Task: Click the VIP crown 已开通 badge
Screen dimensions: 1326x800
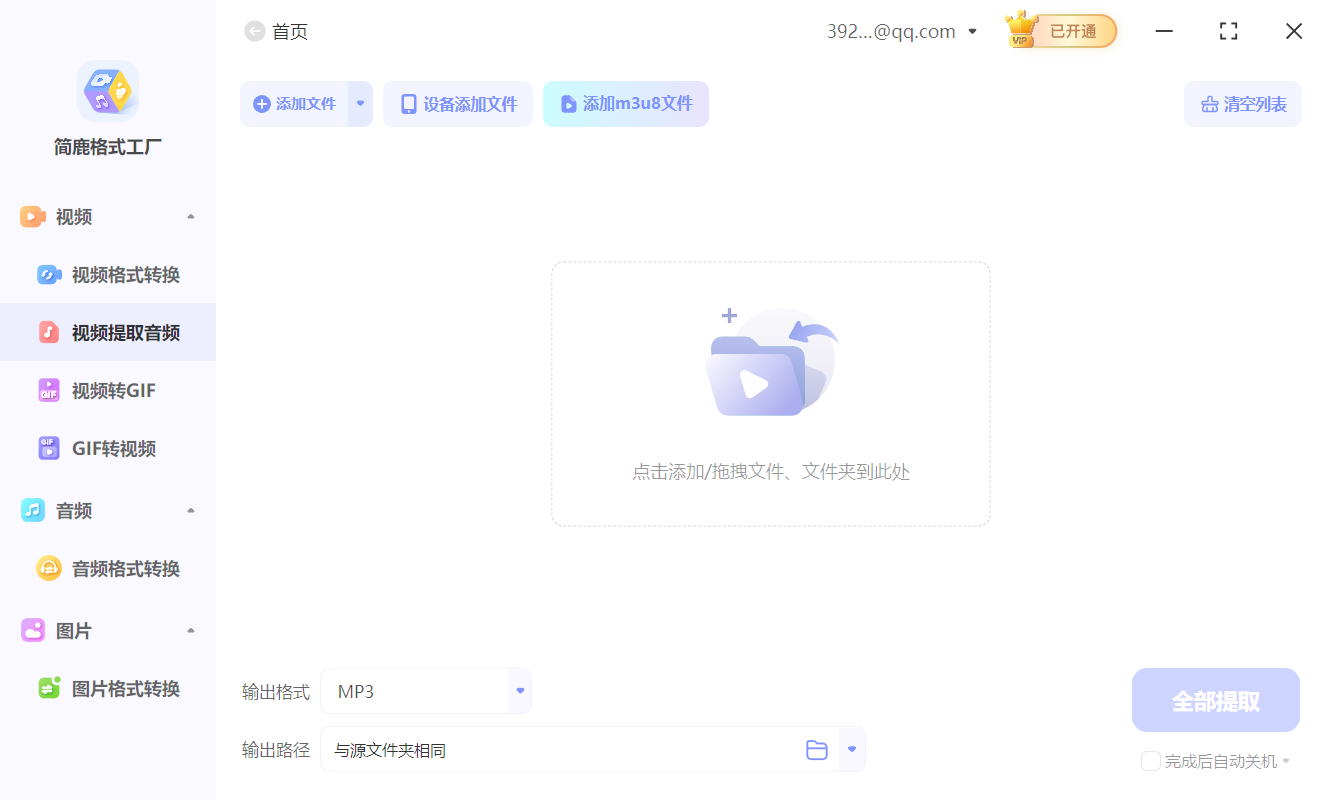Action: [1059, 31]
